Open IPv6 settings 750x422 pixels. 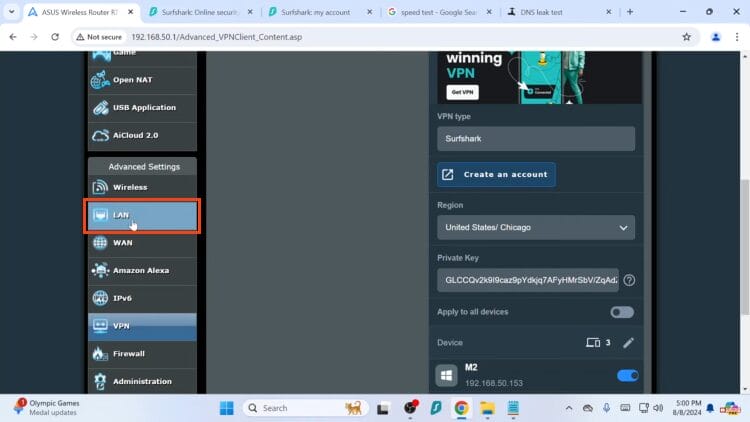point(142,299)
